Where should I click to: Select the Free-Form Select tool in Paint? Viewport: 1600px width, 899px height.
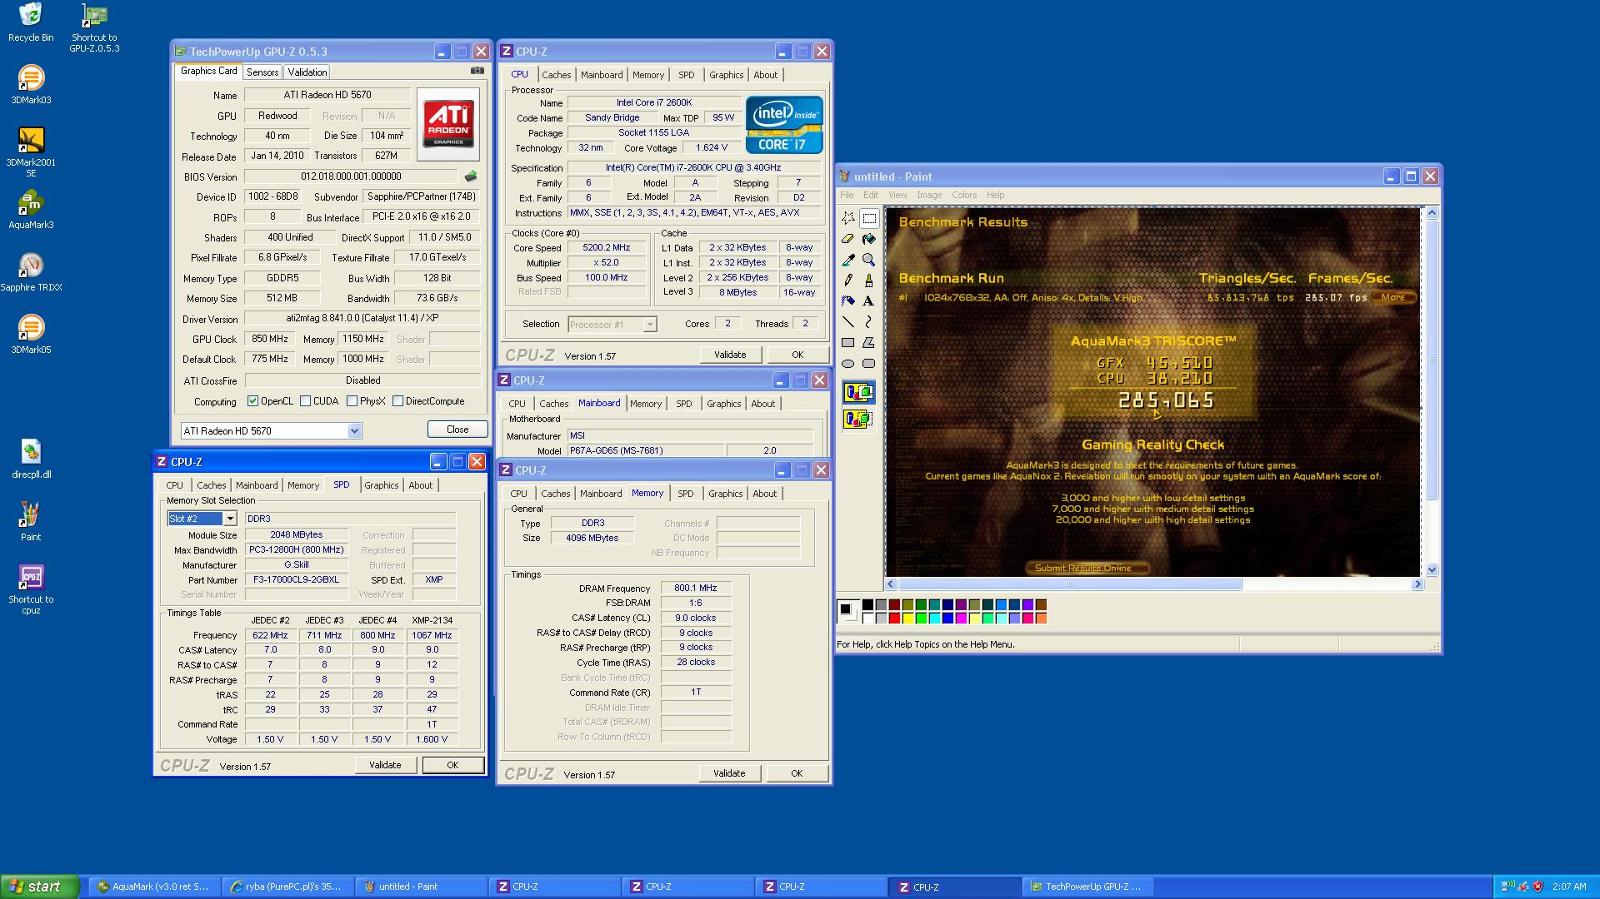point(848,218)
